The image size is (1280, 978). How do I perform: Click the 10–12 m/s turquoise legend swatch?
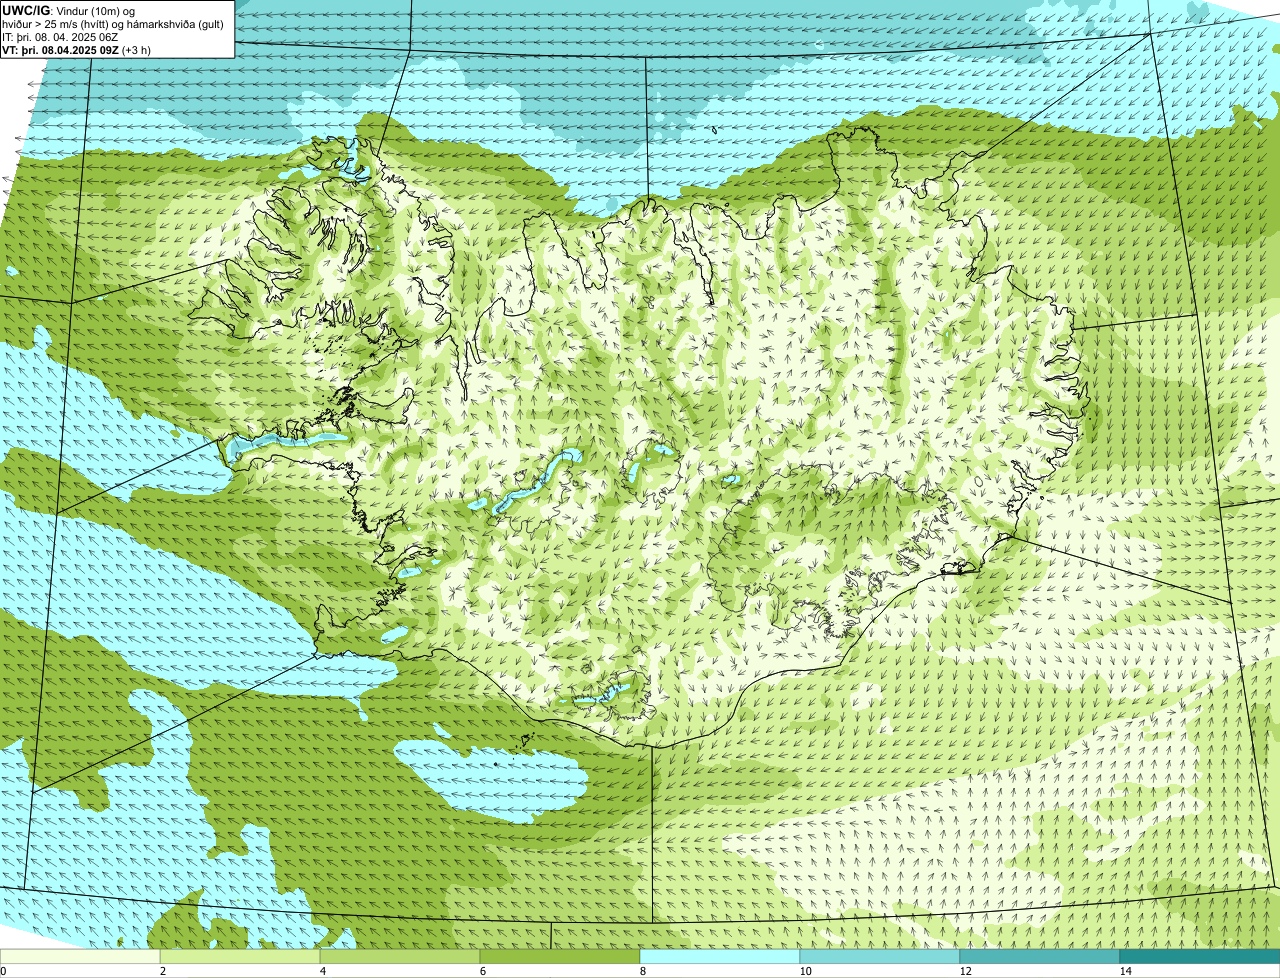(x=880, y=956)
